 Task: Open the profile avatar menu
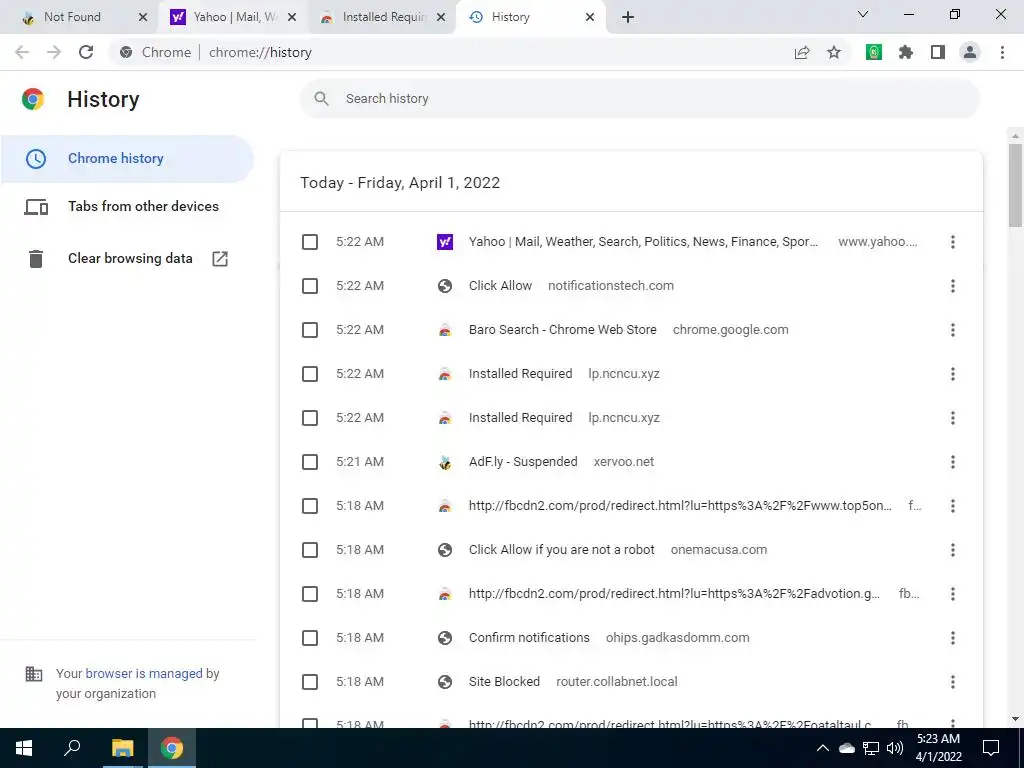pos(970,52)
